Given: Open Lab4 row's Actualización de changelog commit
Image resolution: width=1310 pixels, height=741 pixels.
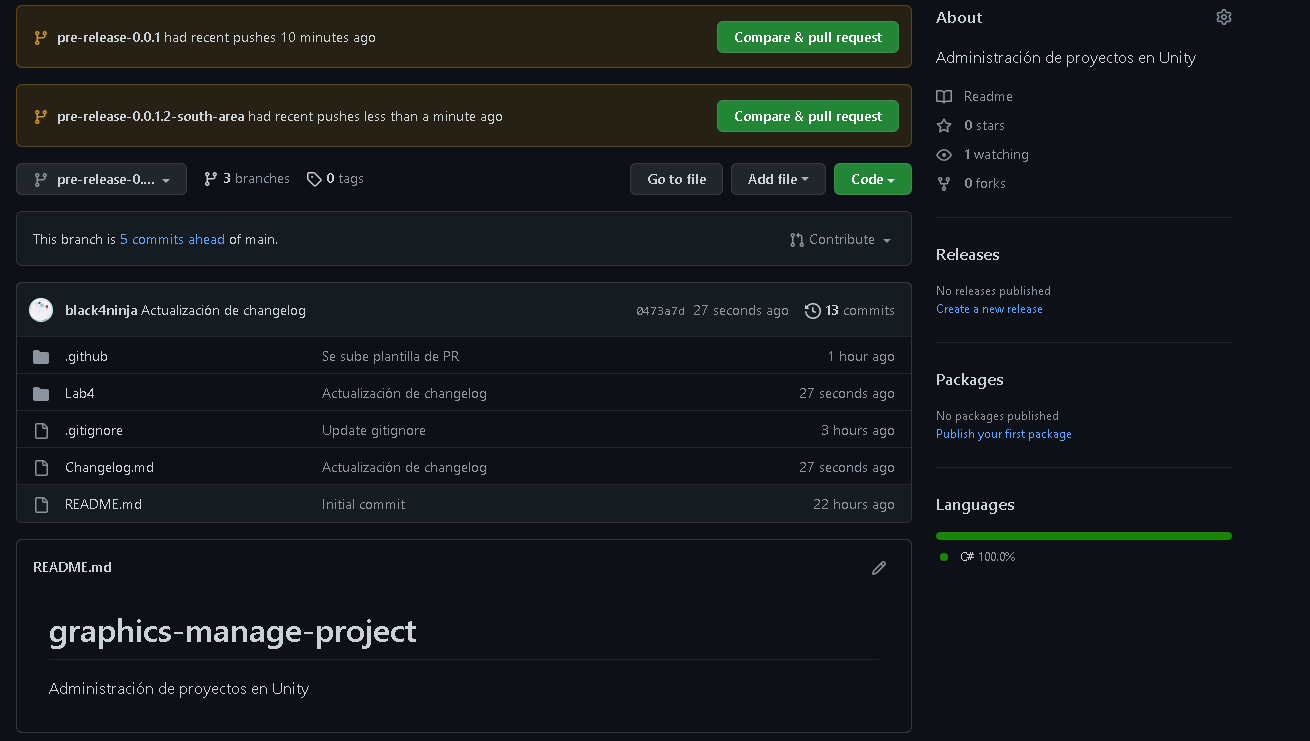Looking at the screenshot, I should coord(404,394).
